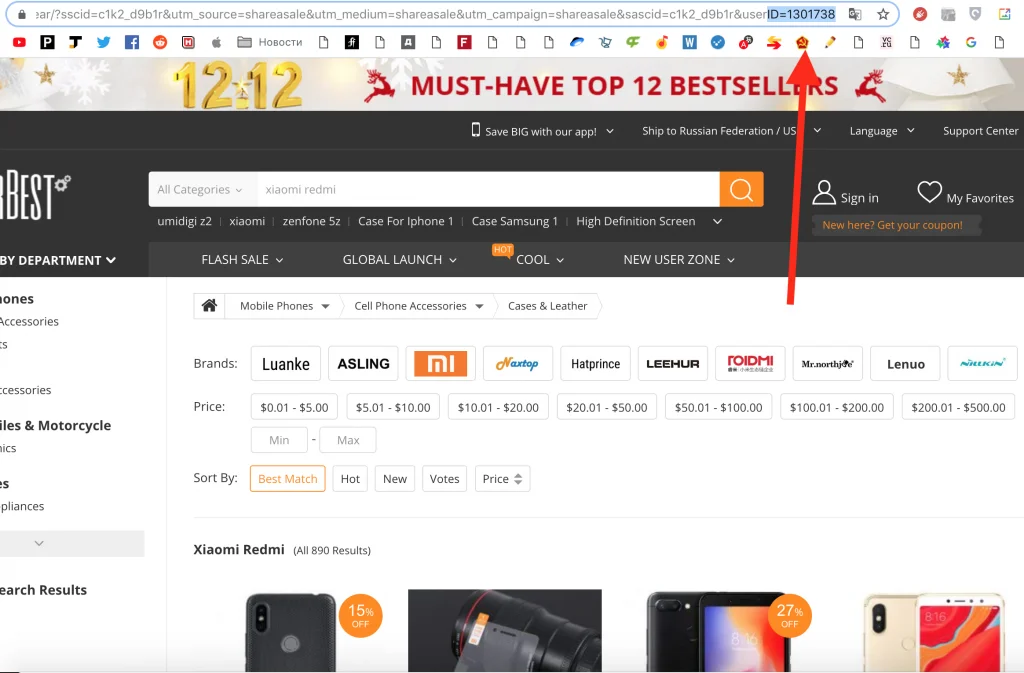
Task: Open the All Categories dropdown
Action: [x=202, y=189]
